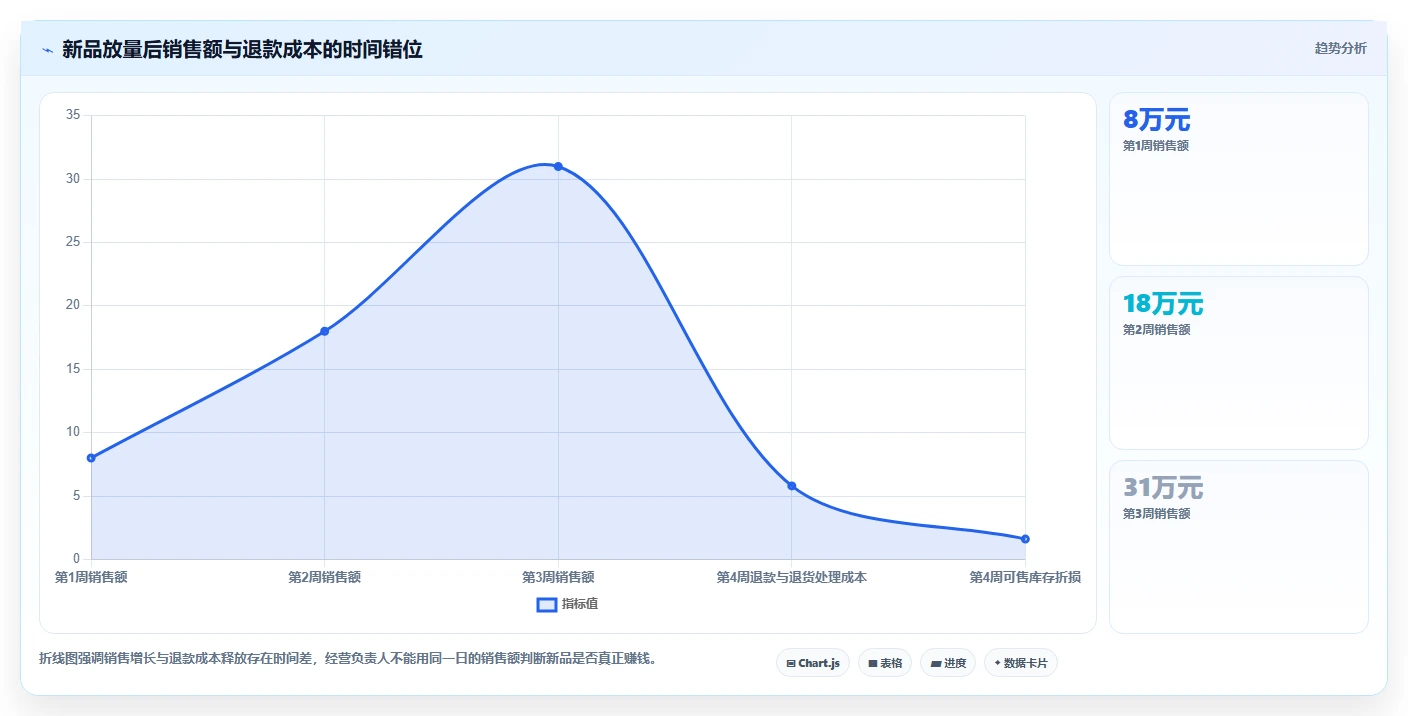Image resolution: width=1408 pixels, height=716 pixels.
Task: Click the small icon inside the Chart.js tag
Action: click(791, 664)
